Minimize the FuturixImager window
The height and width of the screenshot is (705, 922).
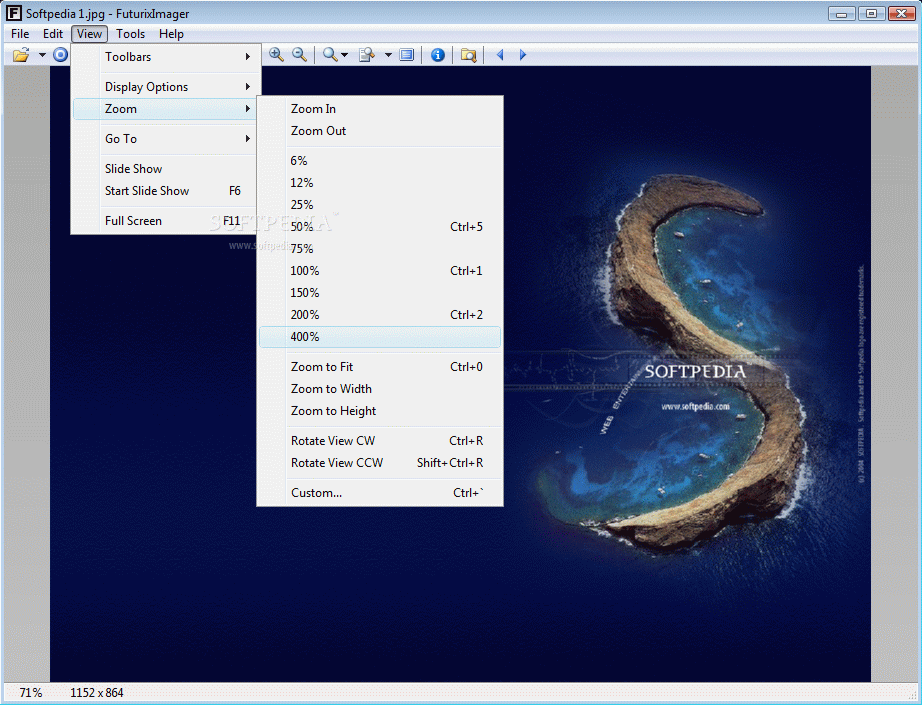click(x=841, y=14)
